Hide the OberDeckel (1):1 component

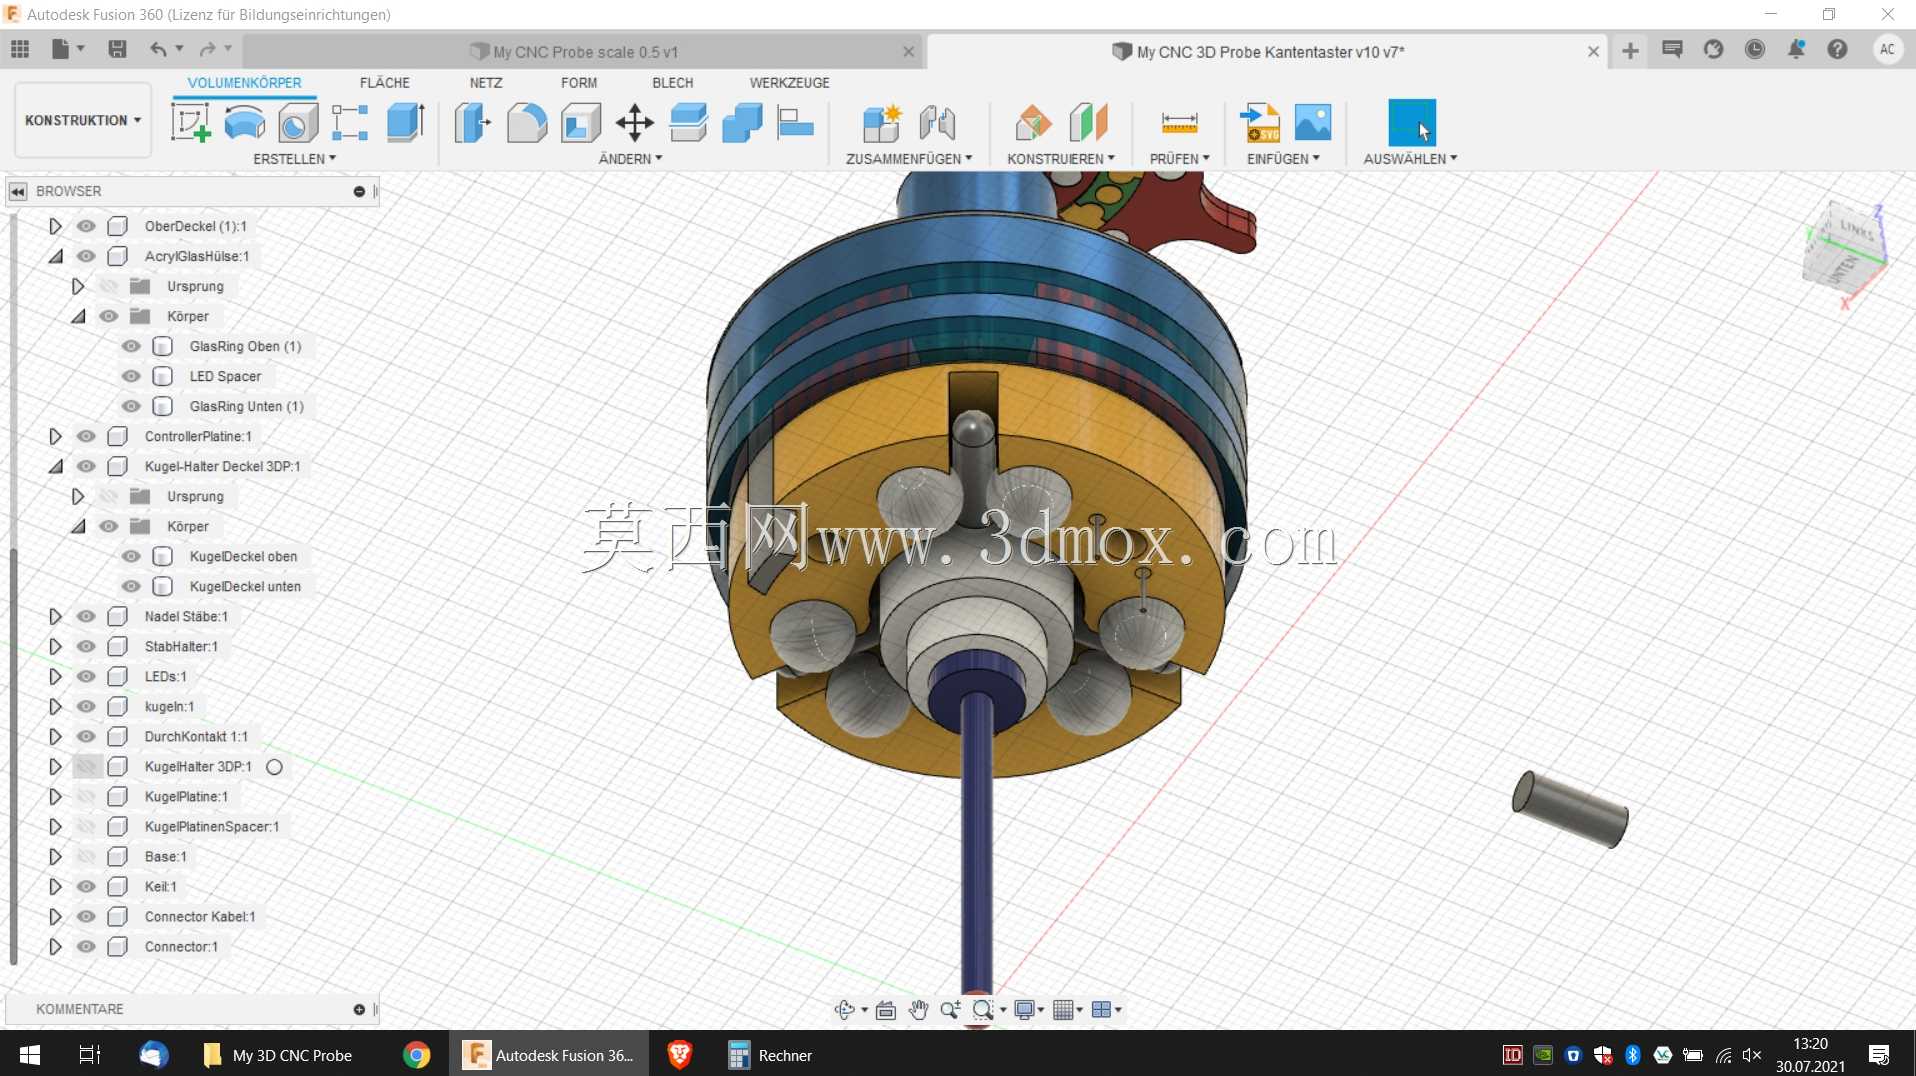pos(86,226)
